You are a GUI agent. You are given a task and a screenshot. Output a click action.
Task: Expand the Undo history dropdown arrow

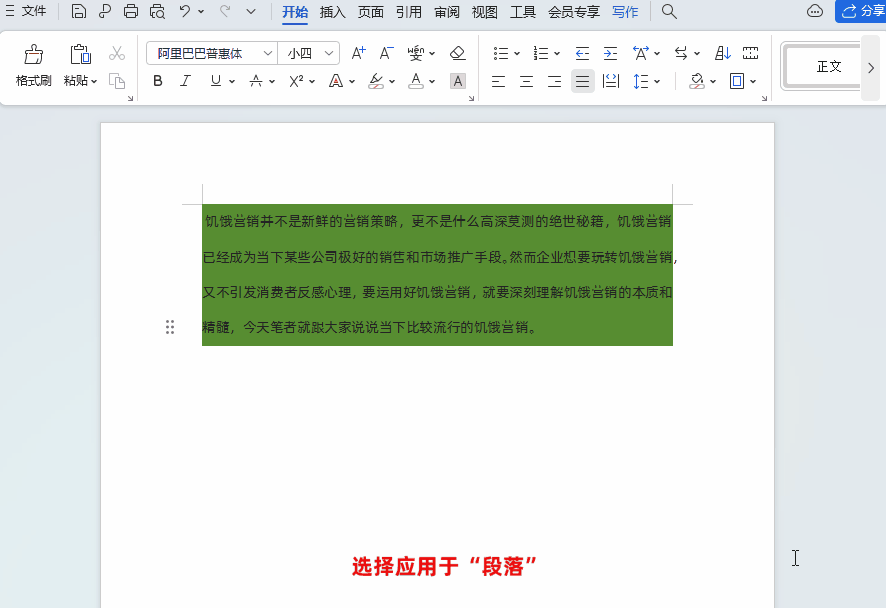coord(201,11)
